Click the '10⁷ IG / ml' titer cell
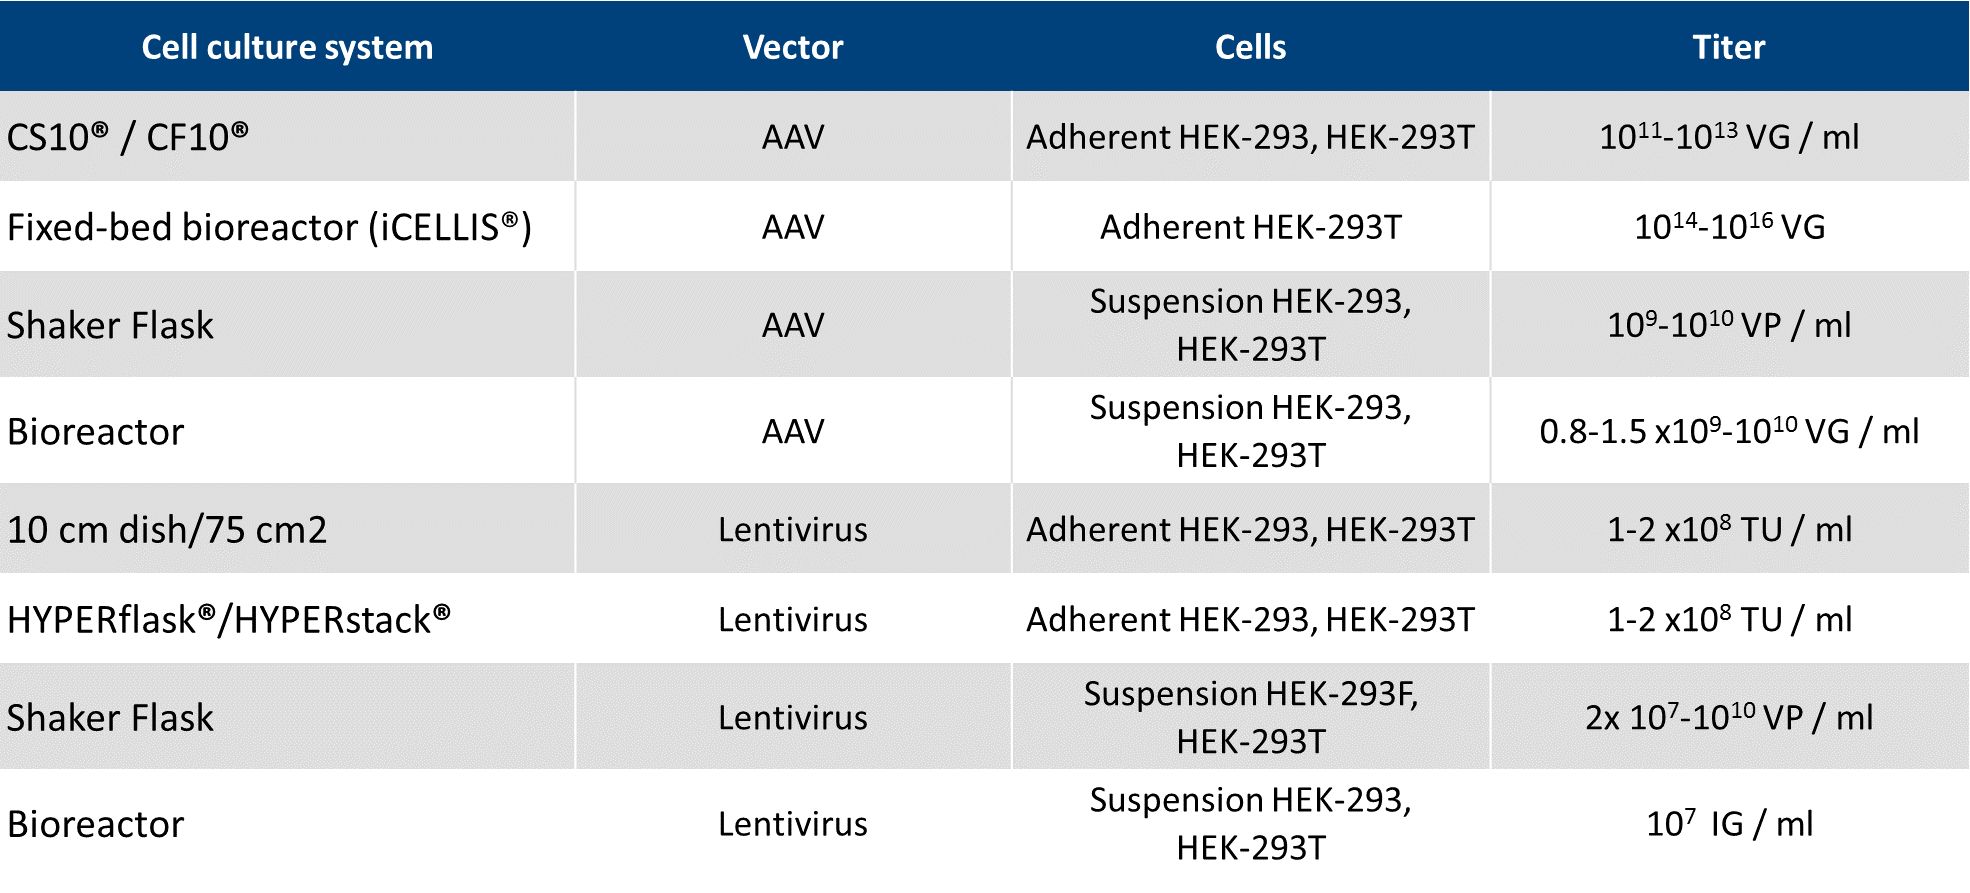The height and width of the screenshot is (893, 1970). (x=1729, y=823)
